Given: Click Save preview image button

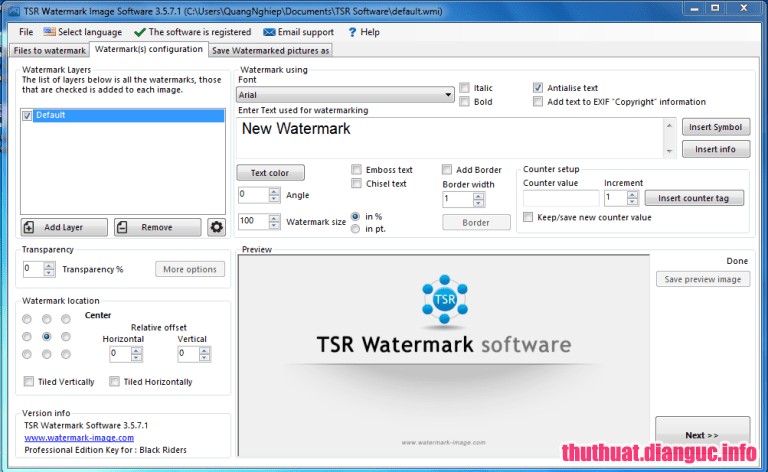Looking at the screenshot, I should [x=703, y=279].
